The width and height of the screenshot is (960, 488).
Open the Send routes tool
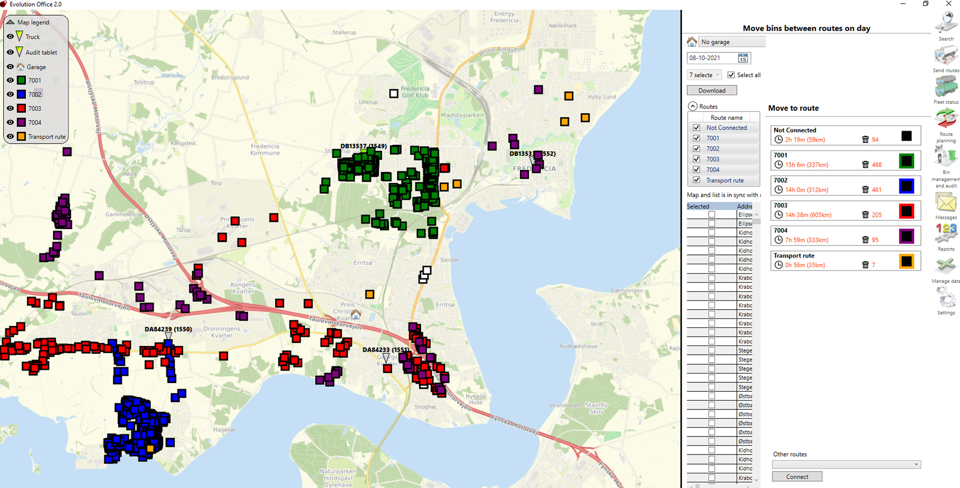945,57
